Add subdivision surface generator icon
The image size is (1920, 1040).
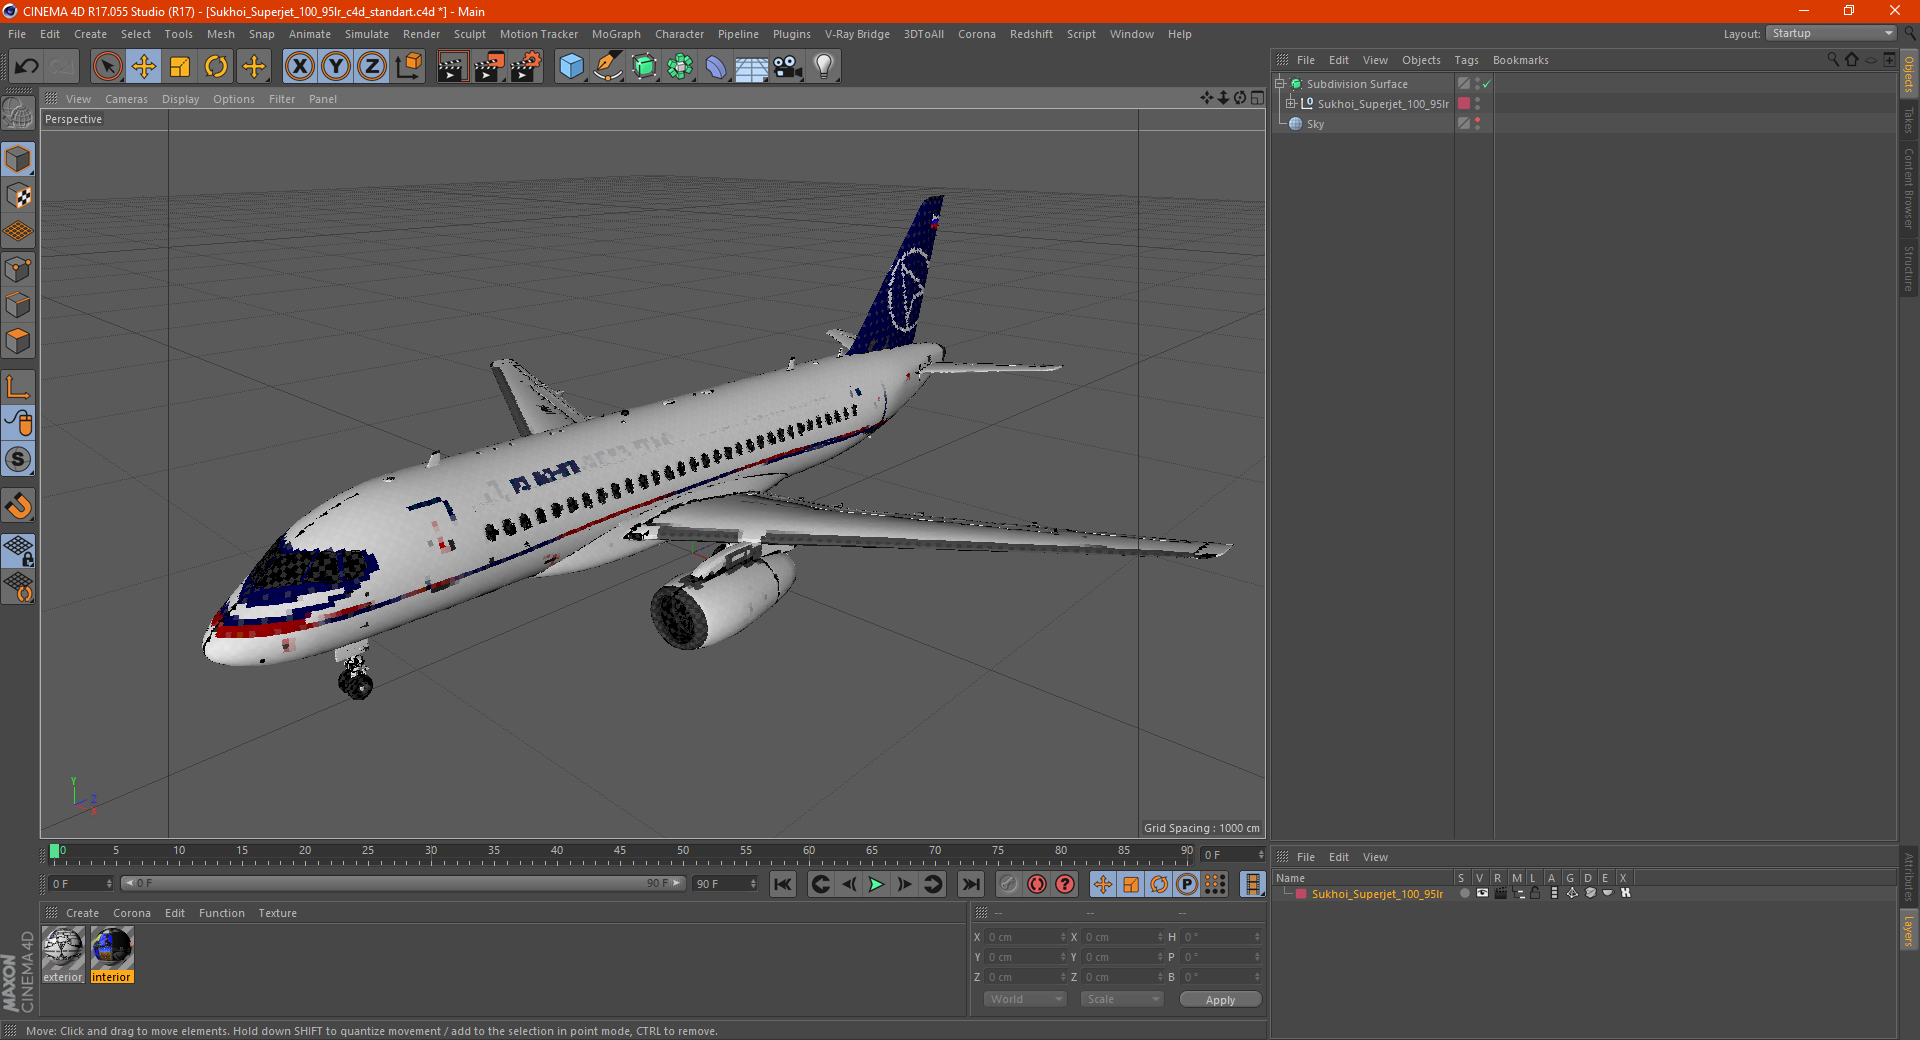pyautogui.click(x=644, y=67)
